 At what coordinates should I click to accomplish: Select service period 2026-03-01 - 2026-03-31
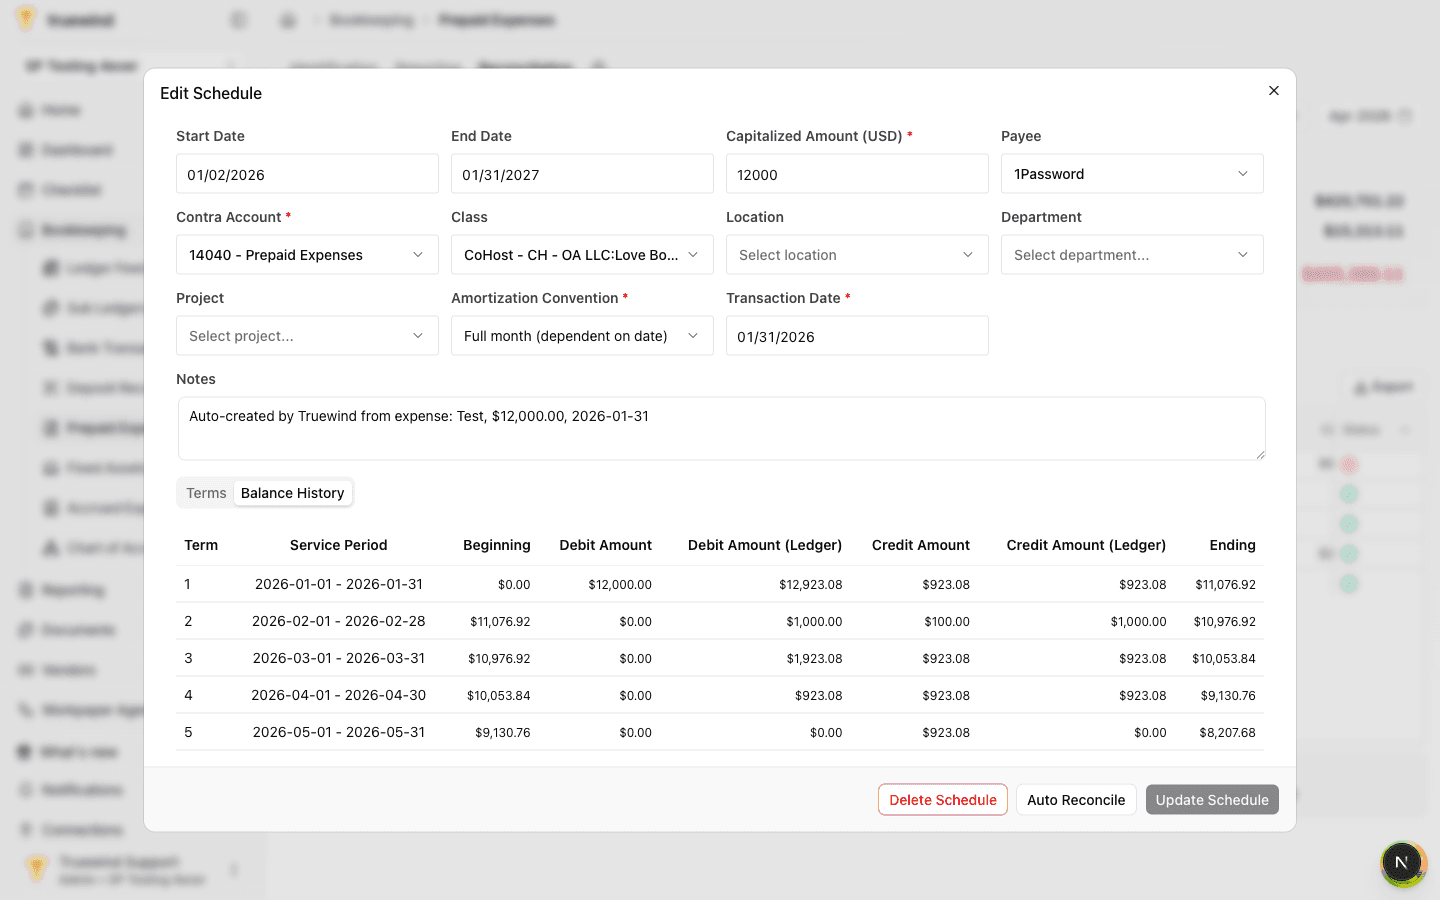pos(339,658)
